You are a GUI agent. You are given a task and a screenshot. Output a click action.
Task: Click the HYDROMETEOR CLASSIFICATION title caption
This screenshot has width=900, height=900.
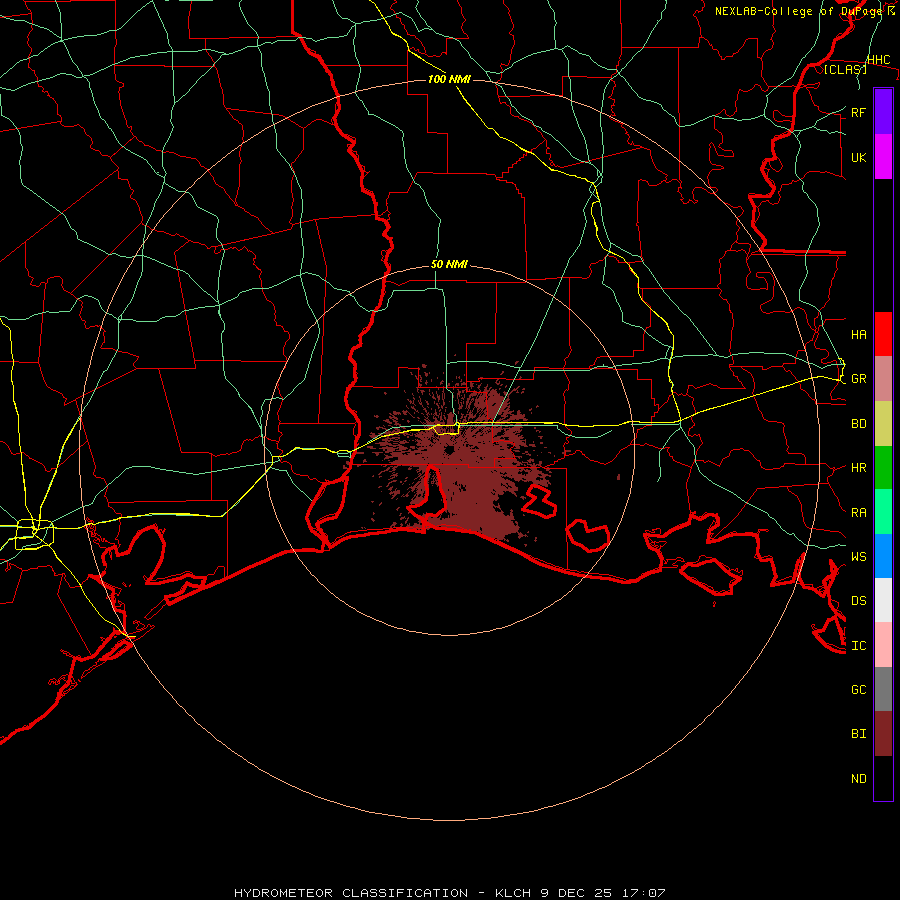click(x=449, y=893)
